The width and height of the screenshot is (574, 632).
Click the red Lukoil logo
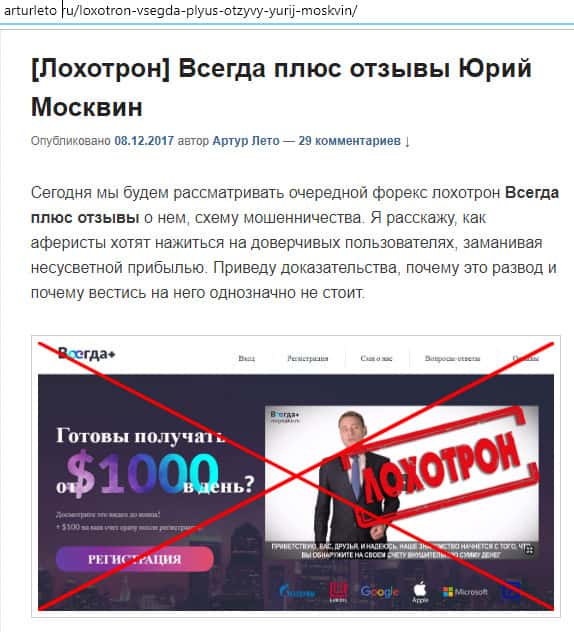pyautogui.click(x=338, y=592)
